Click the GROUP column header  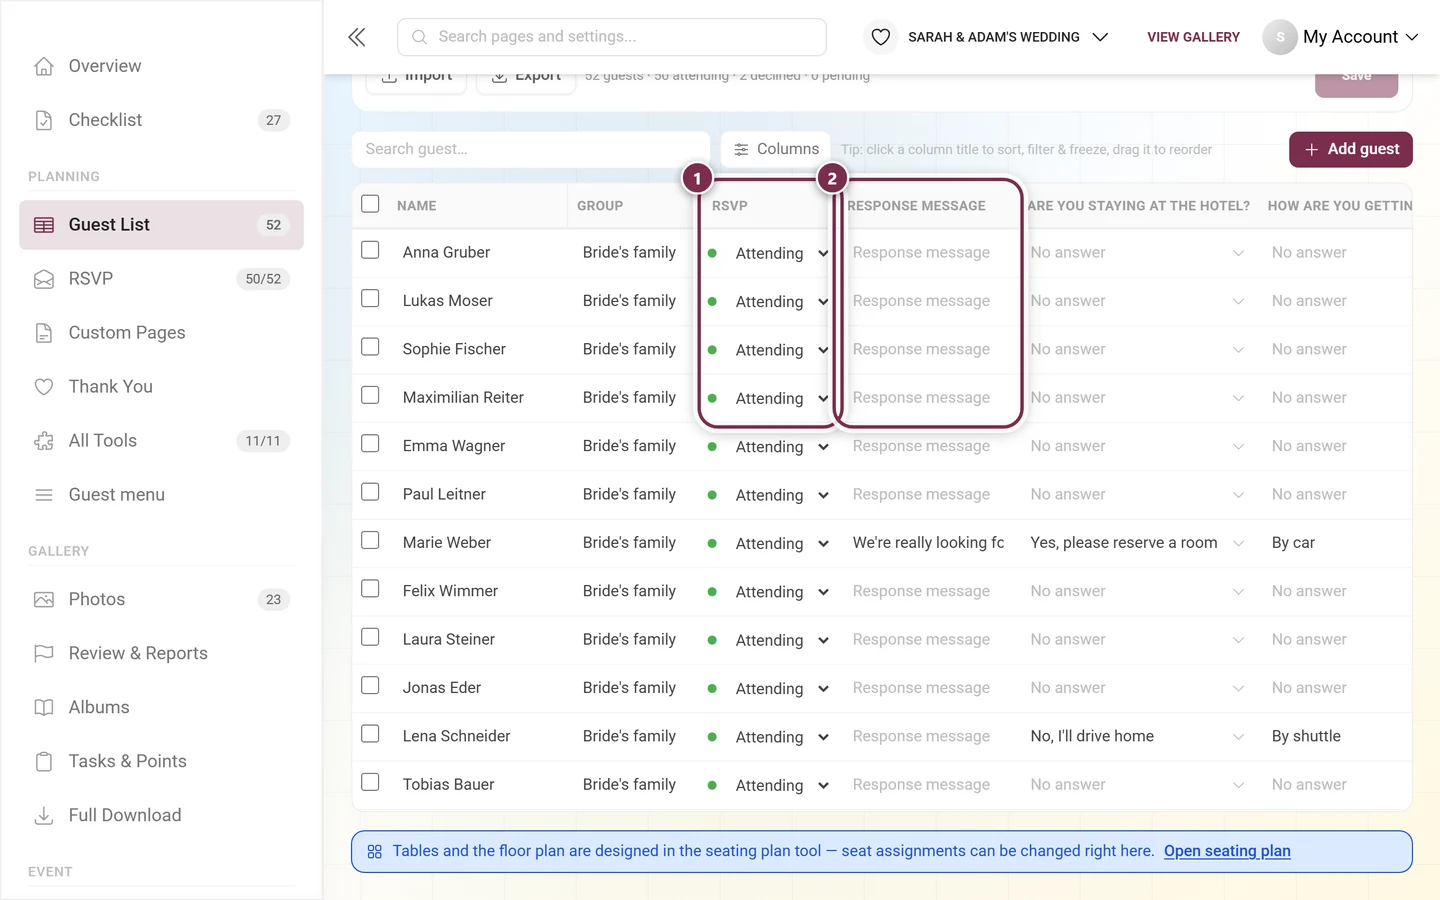(600, 206)
